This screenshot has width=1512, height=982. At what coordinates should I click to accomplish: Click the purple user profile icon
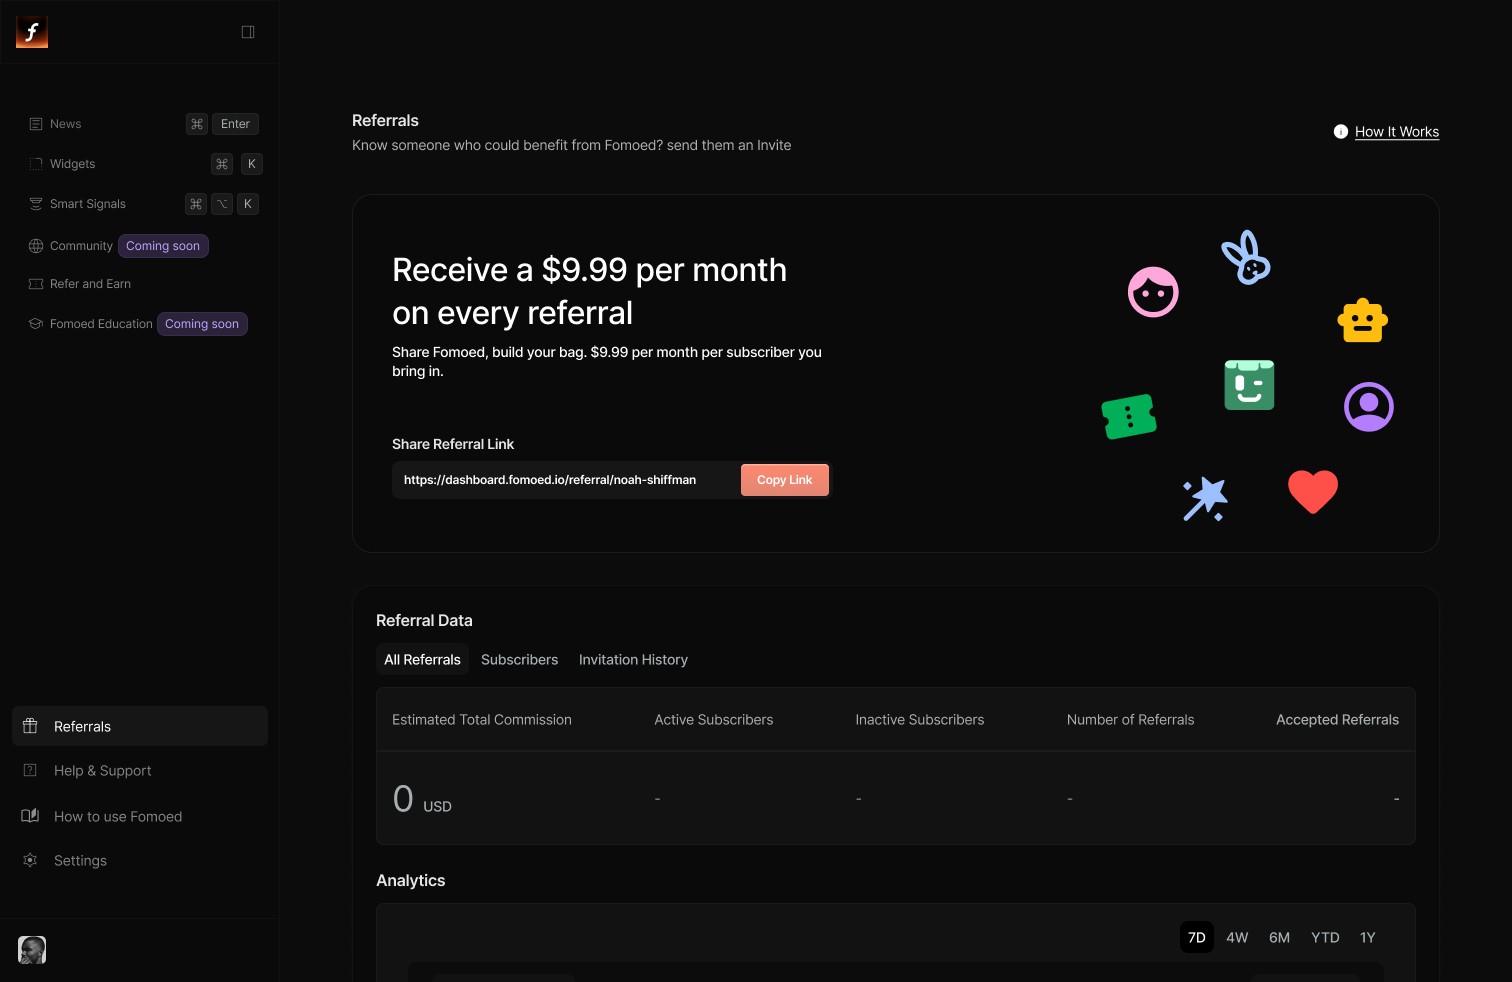1369,407
